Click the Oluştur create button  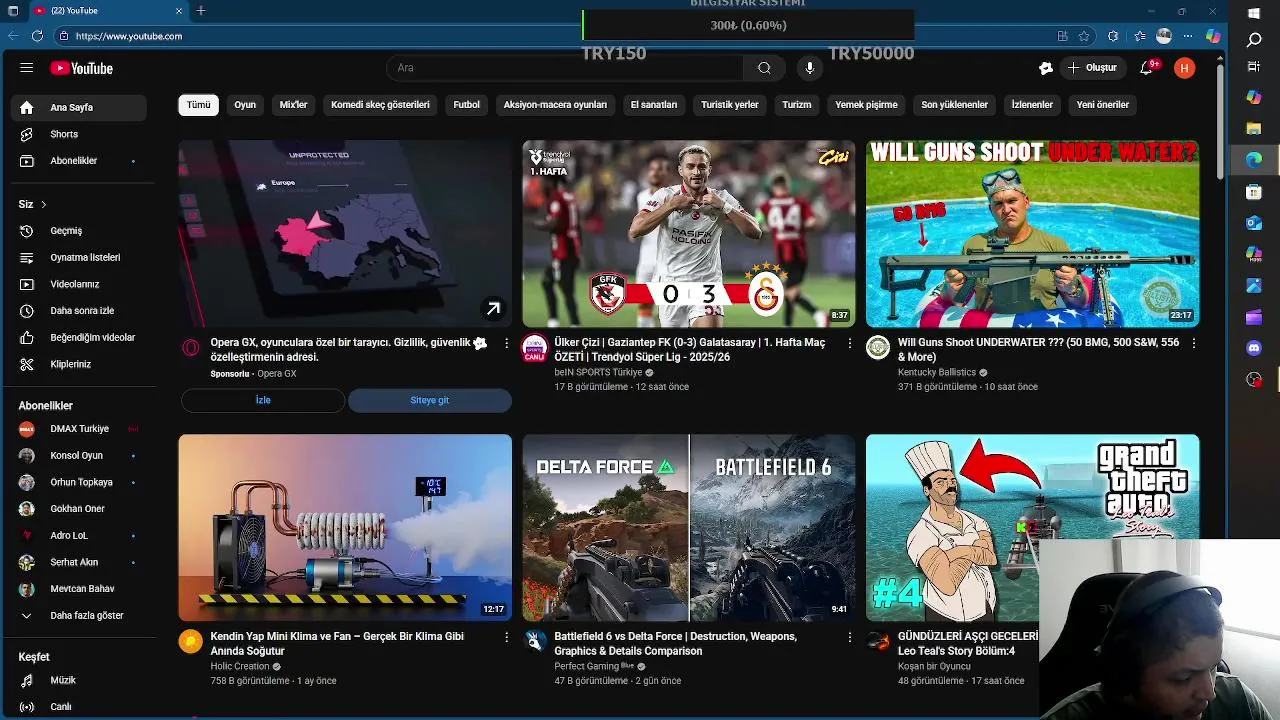1092,68
